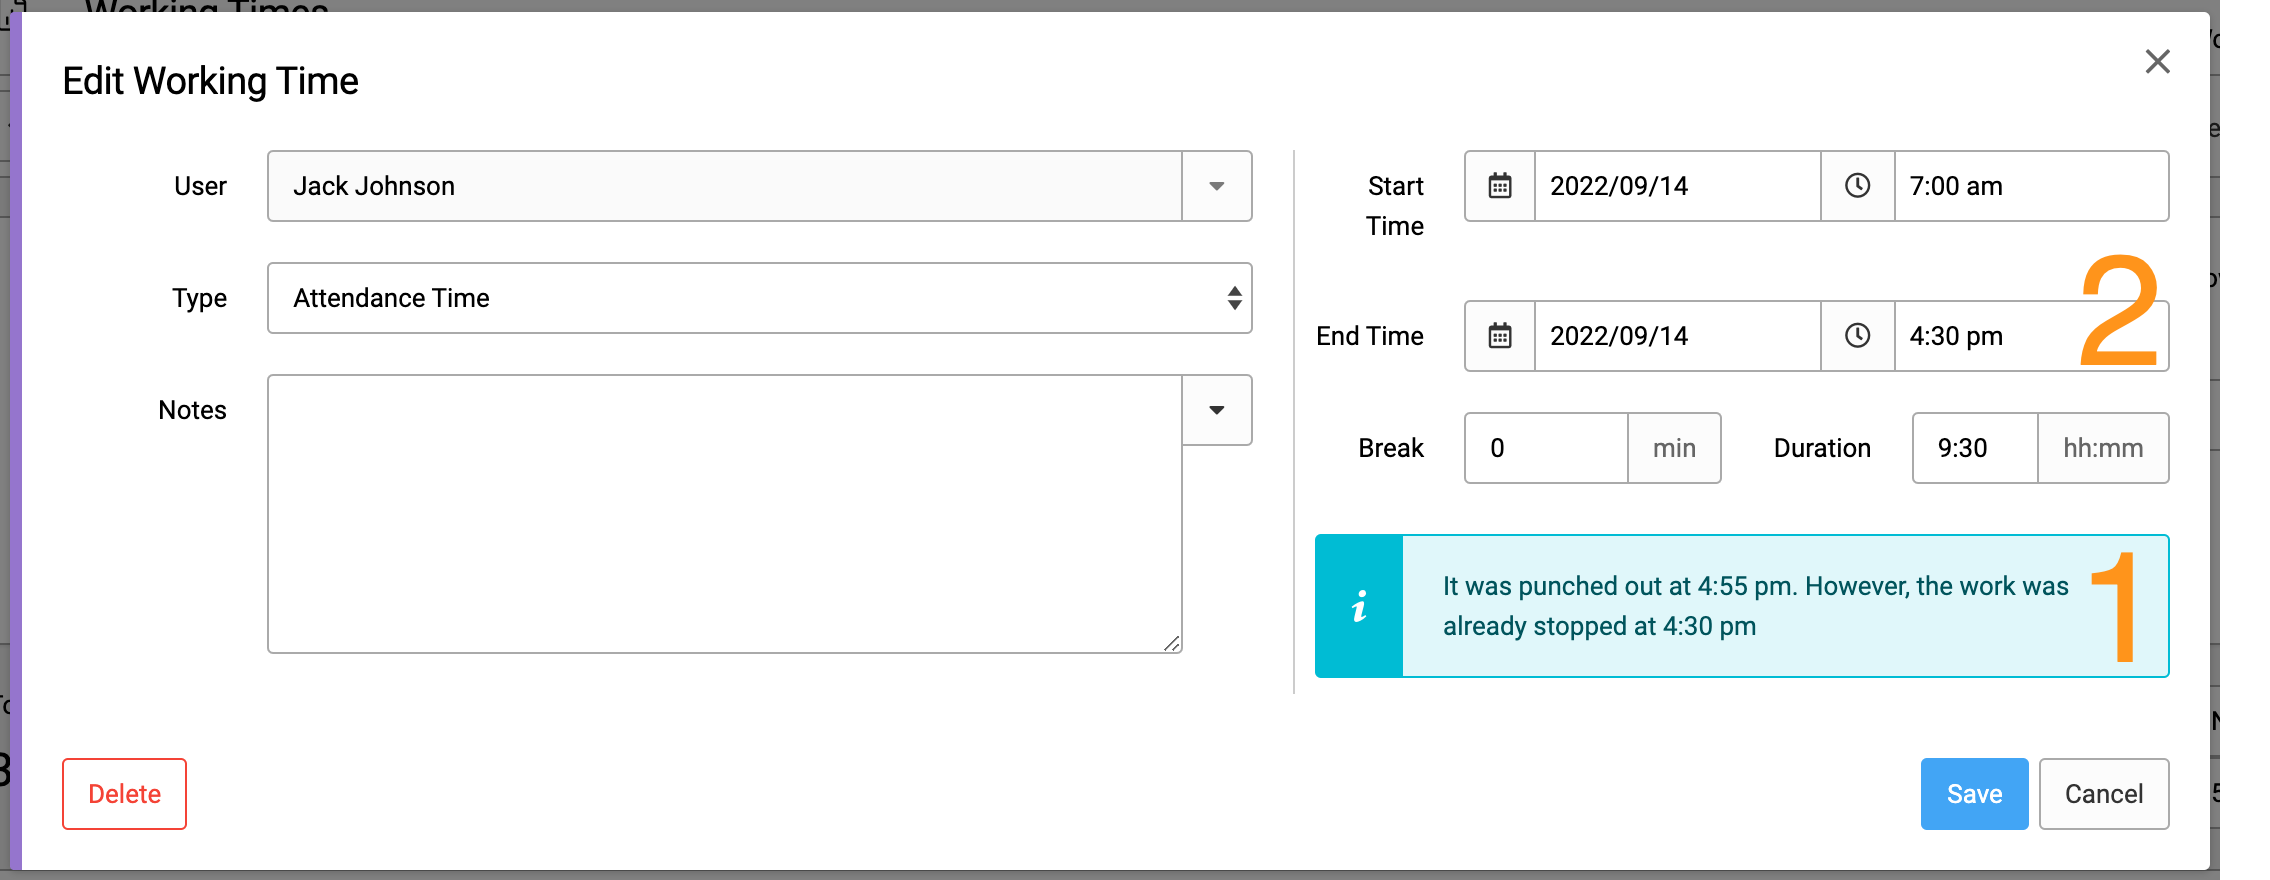This screenshot has height=880, width=2270.
Task: Click the Break minutes field
Action: (1546, 448)
